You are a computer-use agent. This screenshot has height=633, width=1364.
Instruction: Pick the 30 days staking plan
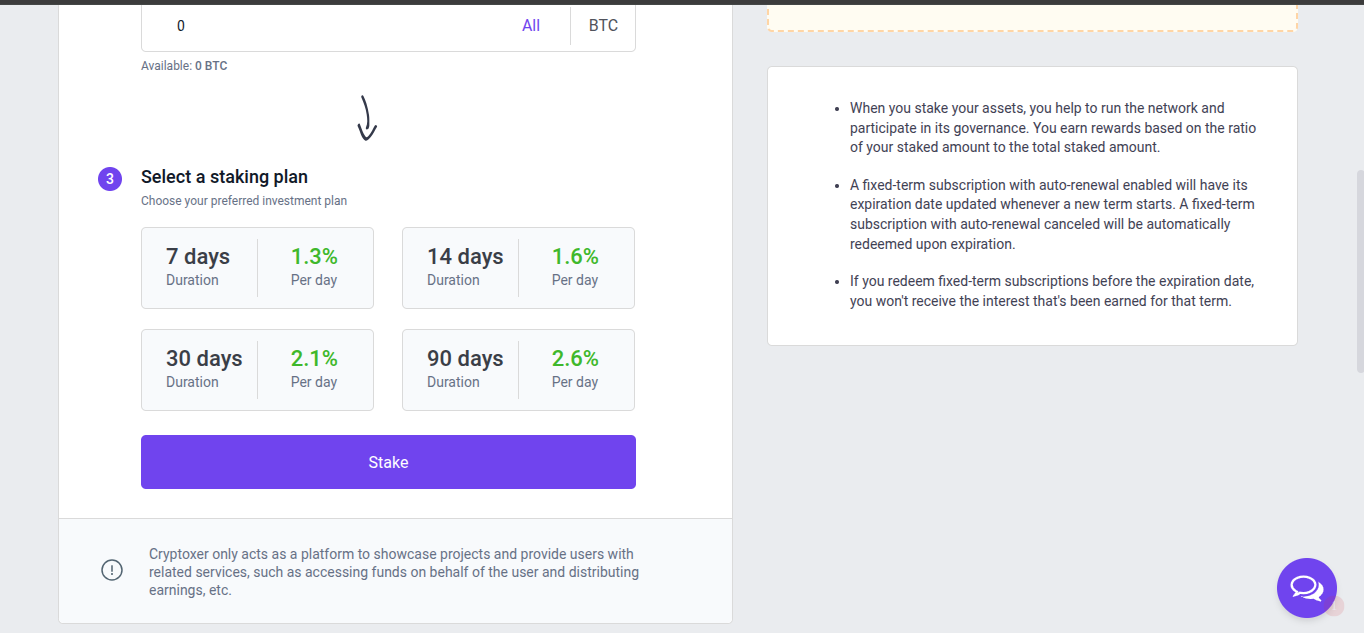point(257,370)
